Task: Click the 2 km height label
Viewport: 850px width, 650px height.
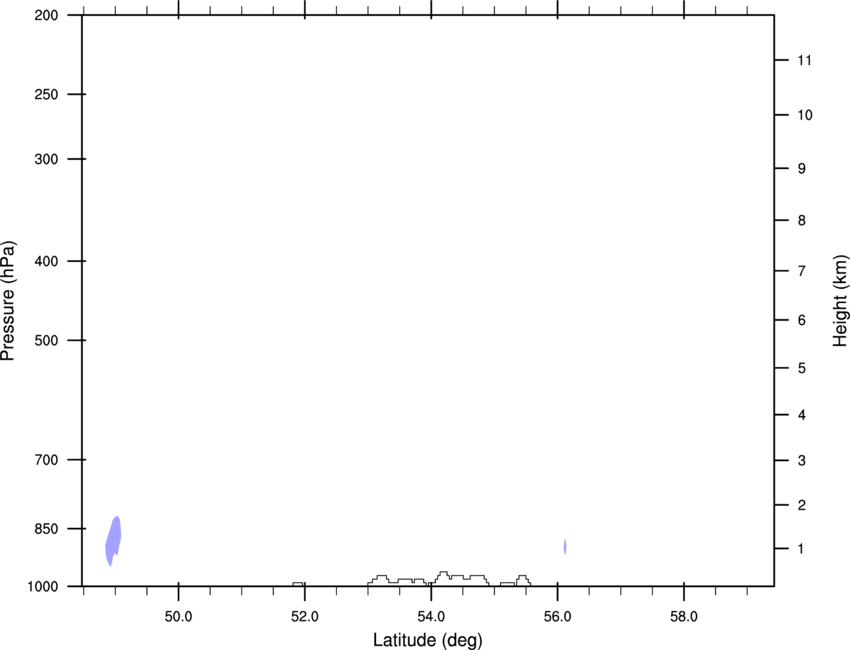Action: pyautogui.click(x=802, y=505)
